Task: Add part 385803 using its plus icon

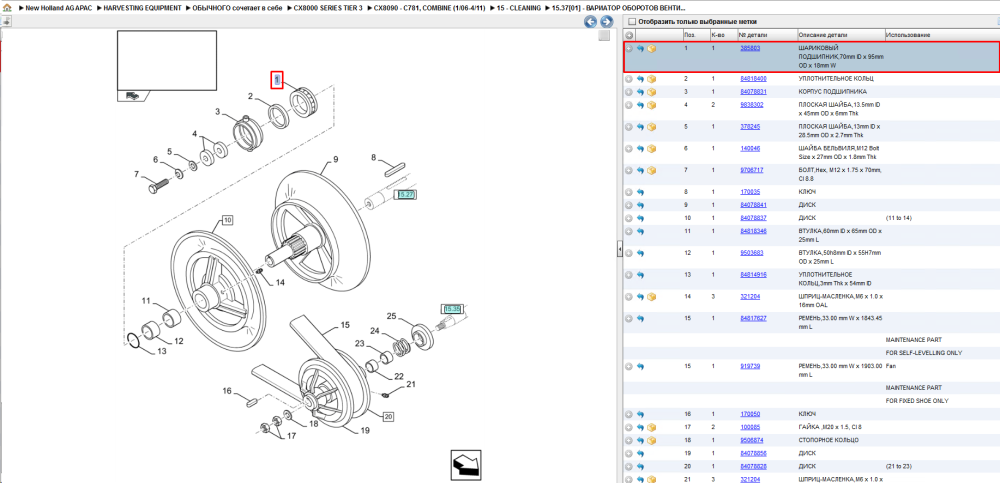Action: click(629, 48)
